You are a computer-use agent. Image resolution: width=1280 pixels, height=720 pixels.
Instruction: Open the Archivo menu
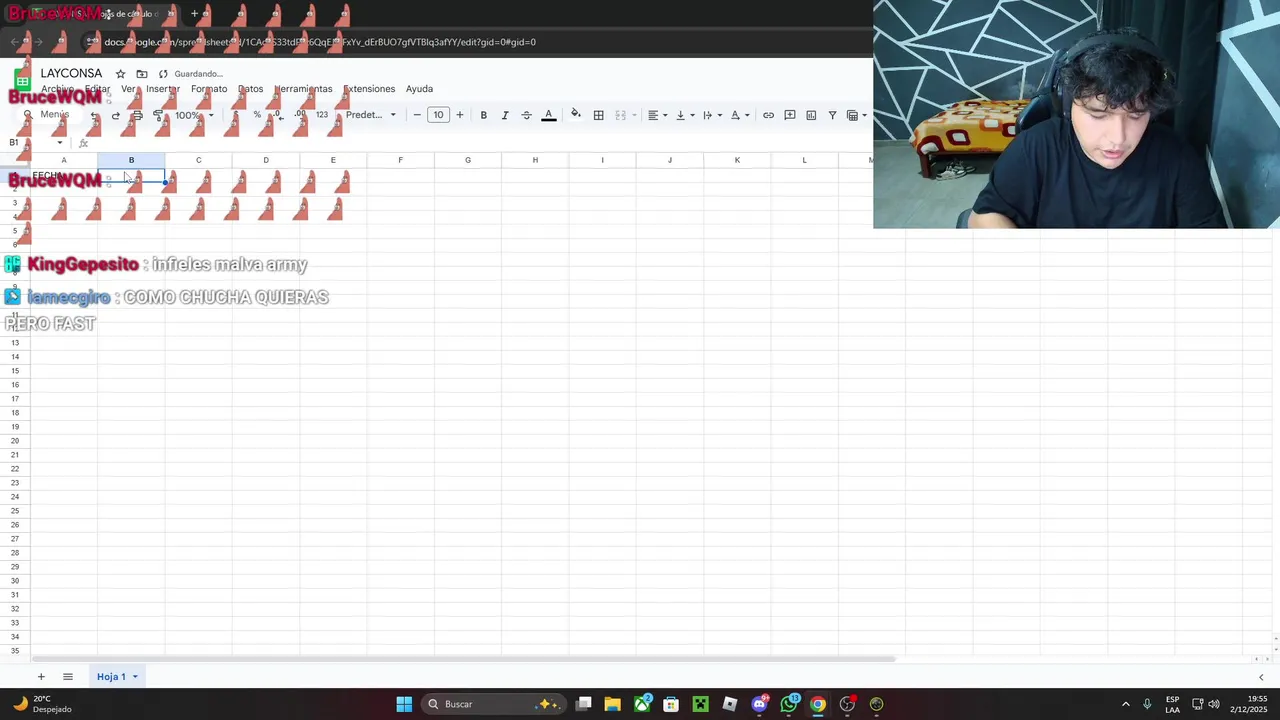click(57, 89)
